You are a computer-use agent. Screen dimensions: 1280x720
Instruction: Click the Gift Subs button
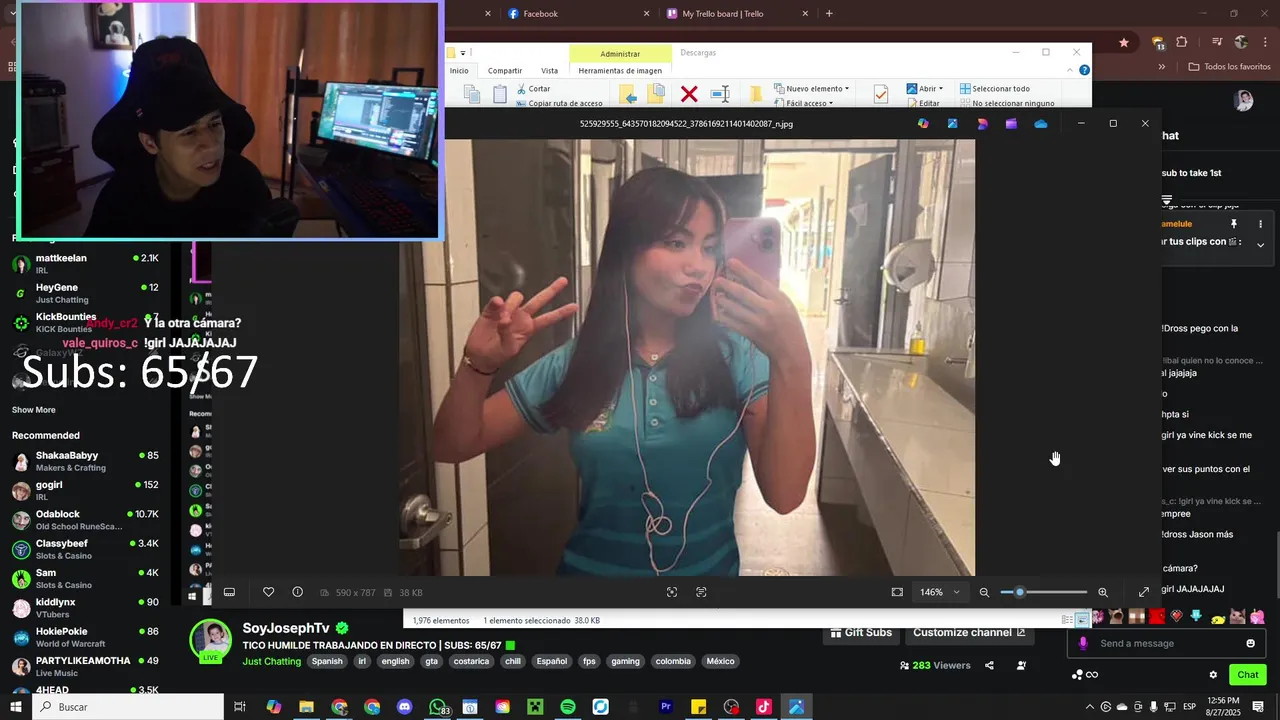pos(860,632)
